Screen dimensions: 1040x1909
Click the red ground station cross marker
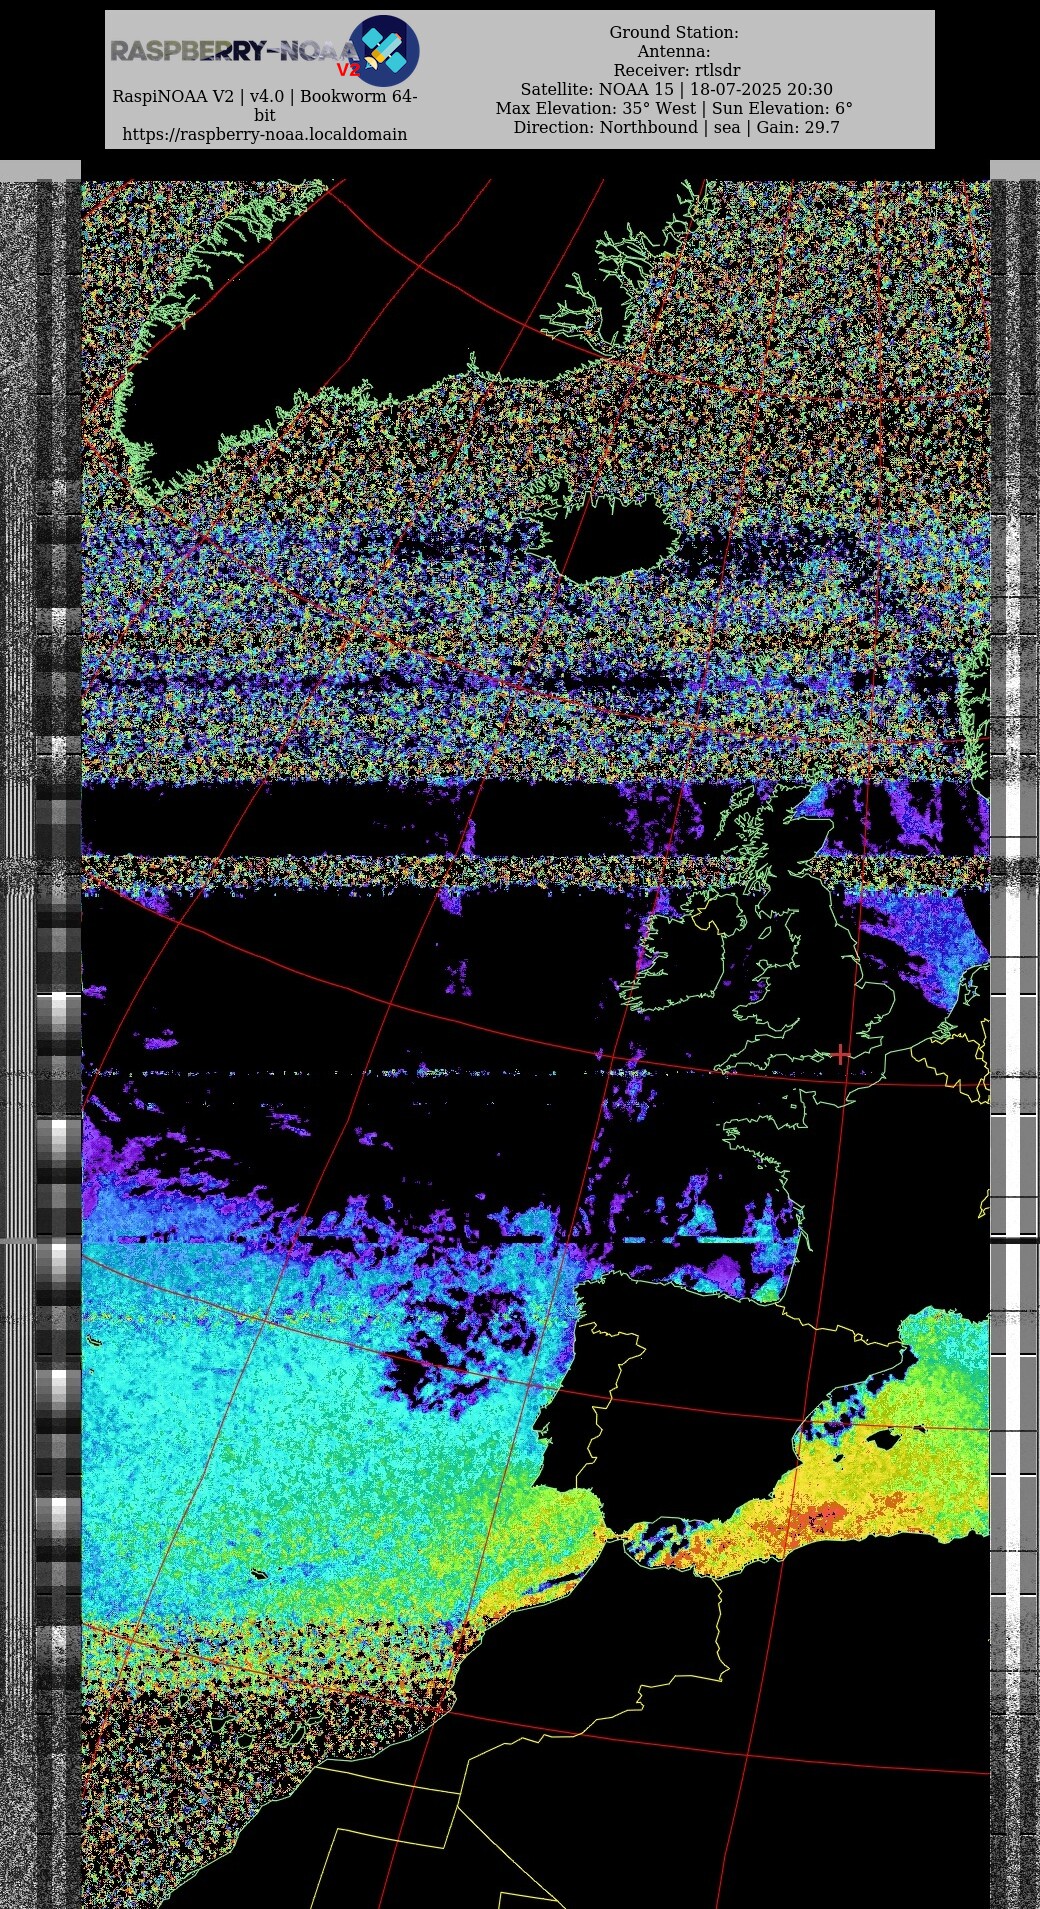point(841,1054)
